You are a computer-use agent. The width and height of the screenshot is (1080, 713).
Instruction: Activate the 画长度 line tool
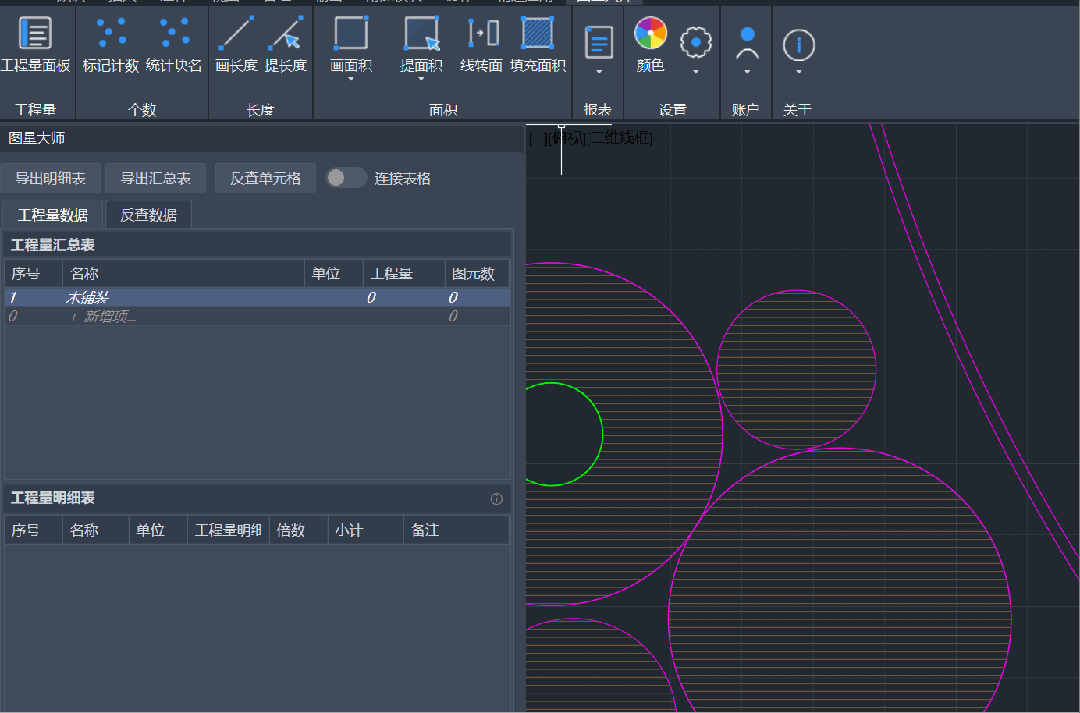pos(236,44)
